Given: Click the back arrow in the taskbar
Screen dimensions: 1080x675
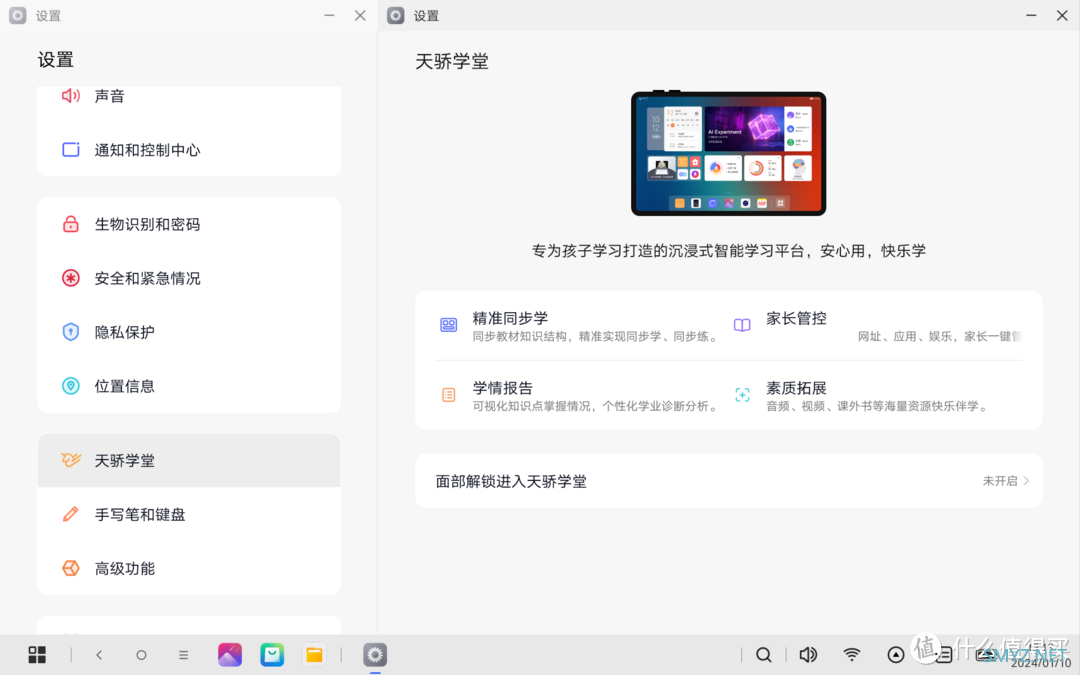Looking at the screenshot, I should pyautogui.click(x=99, y=655).
